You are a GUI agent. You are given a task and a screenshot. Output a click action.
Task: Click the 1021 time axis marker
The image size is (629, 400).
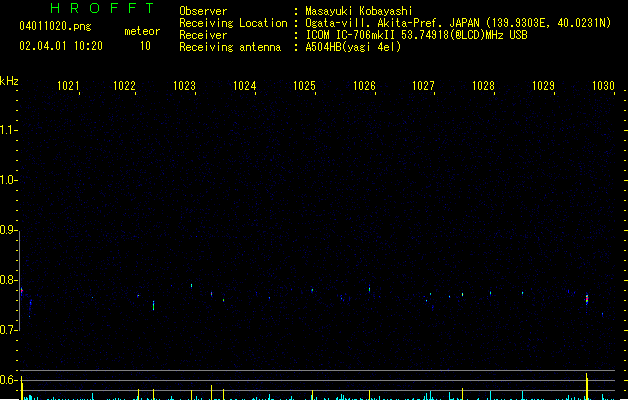click(68, 86)
